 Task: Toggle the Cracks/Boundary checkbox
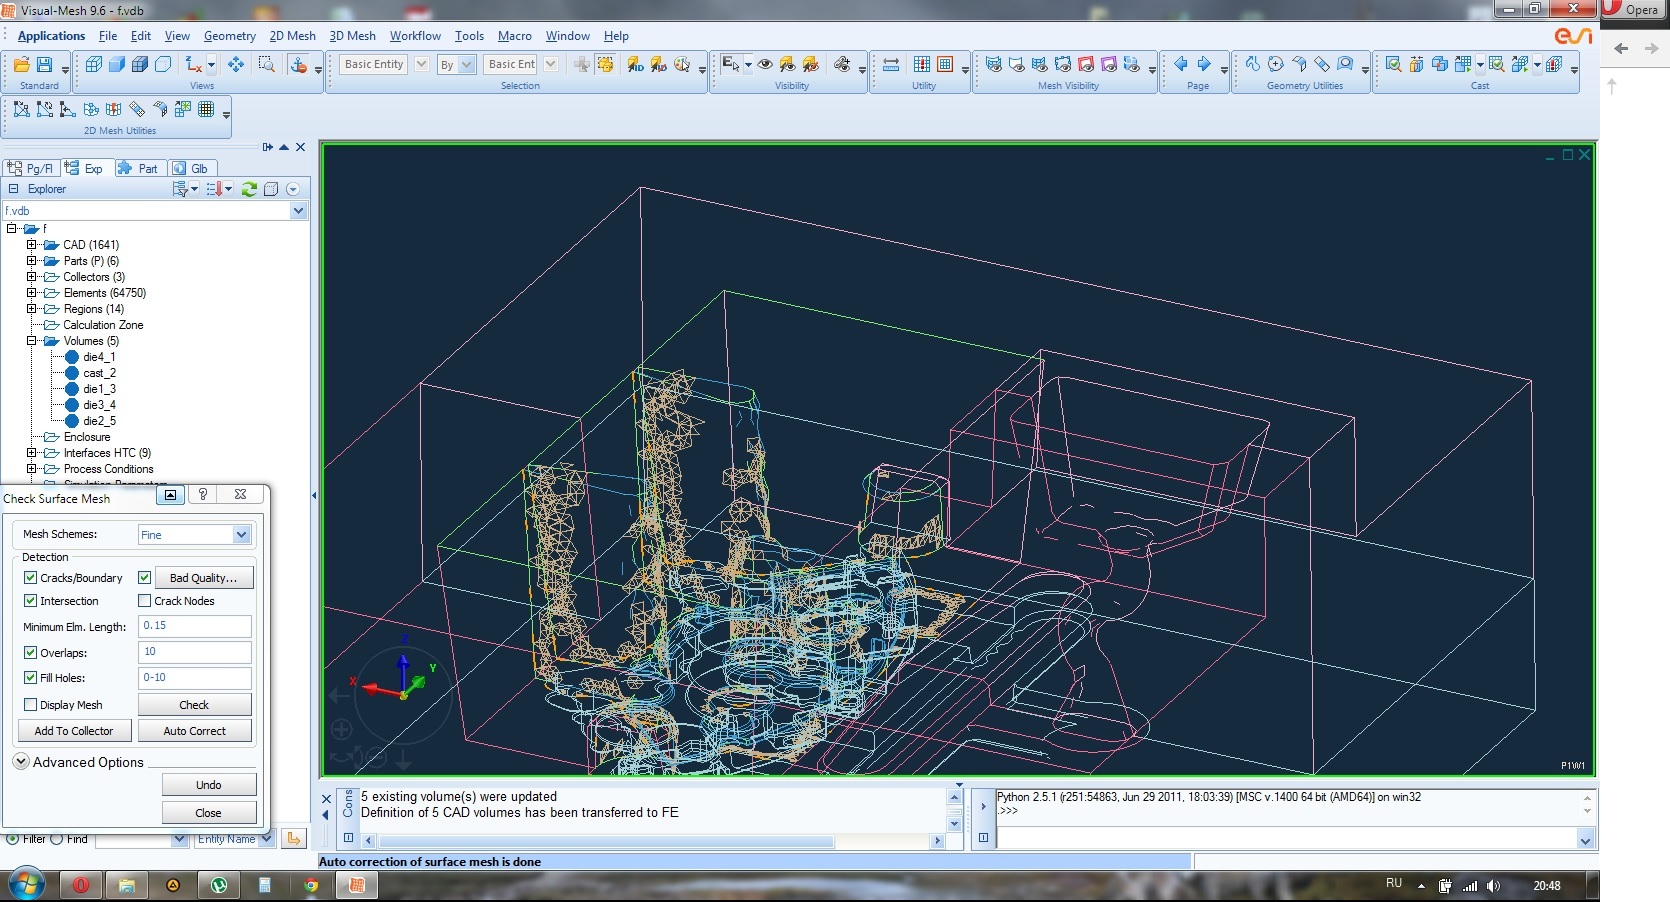tap(31, 578)
